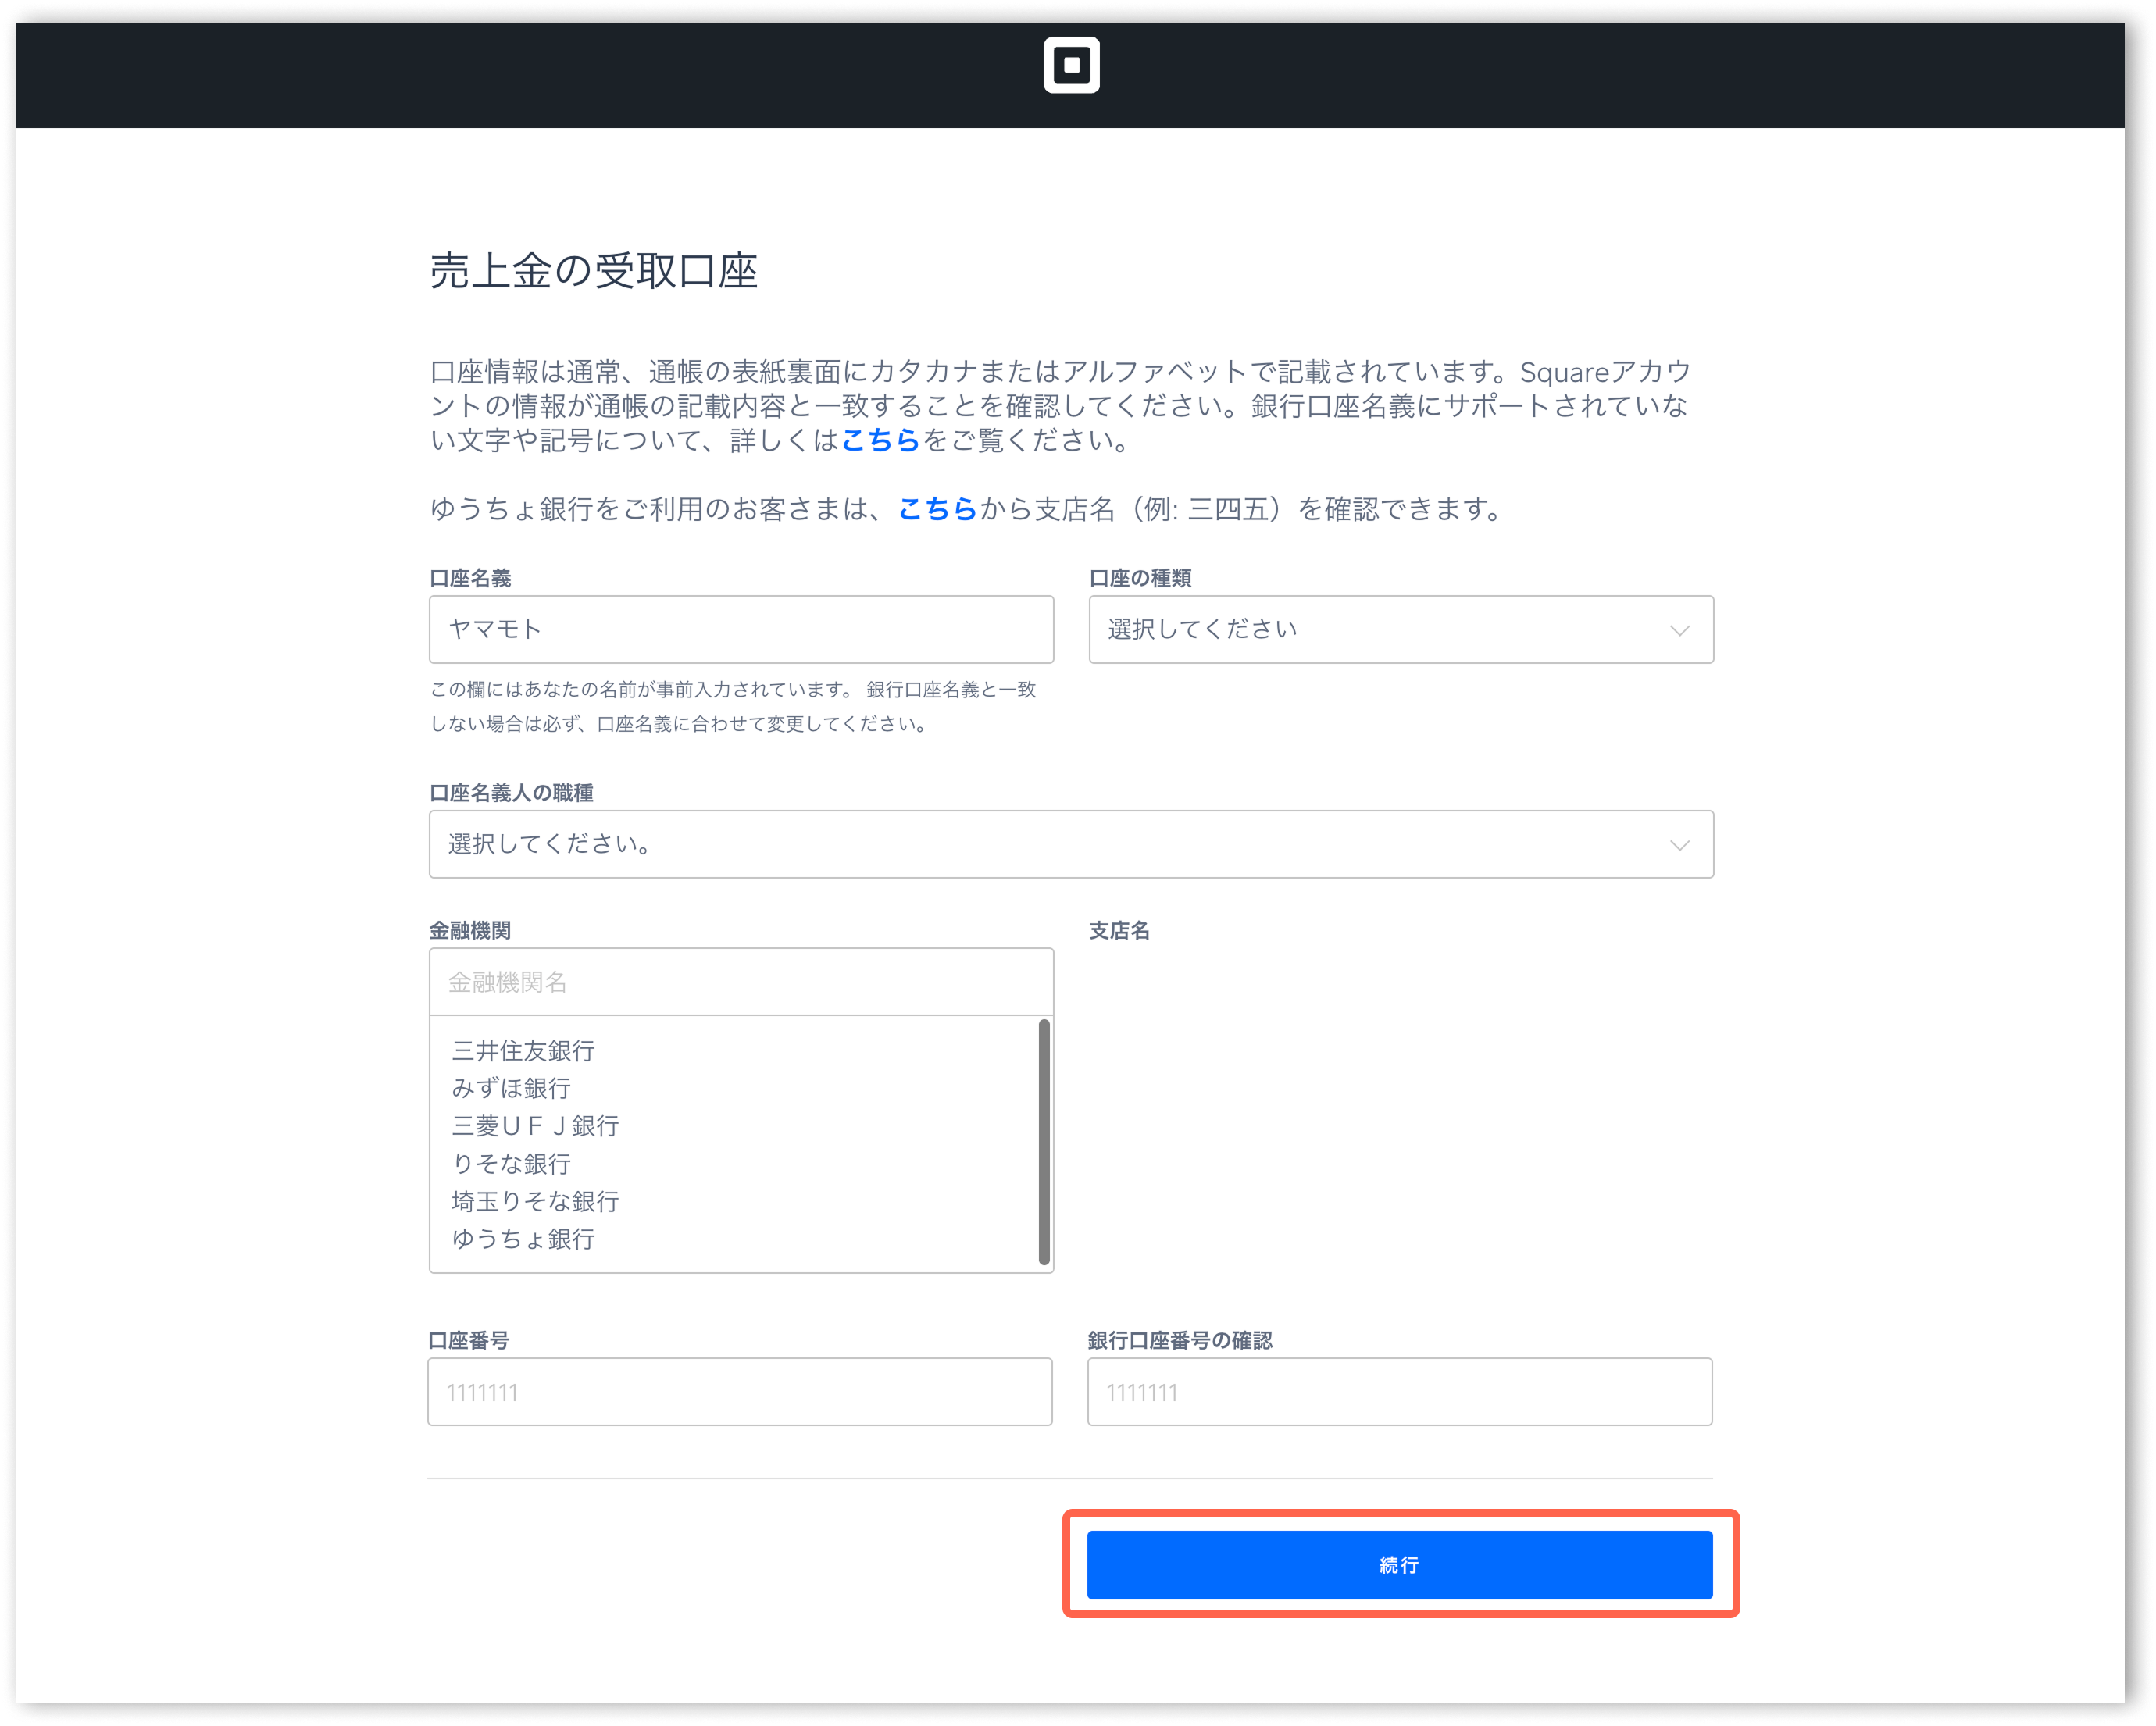The height and width of the screenshot is (1726, 2156).
Task: Open the こちら link for ゆうちょ branch names
Action: [937, 509]
